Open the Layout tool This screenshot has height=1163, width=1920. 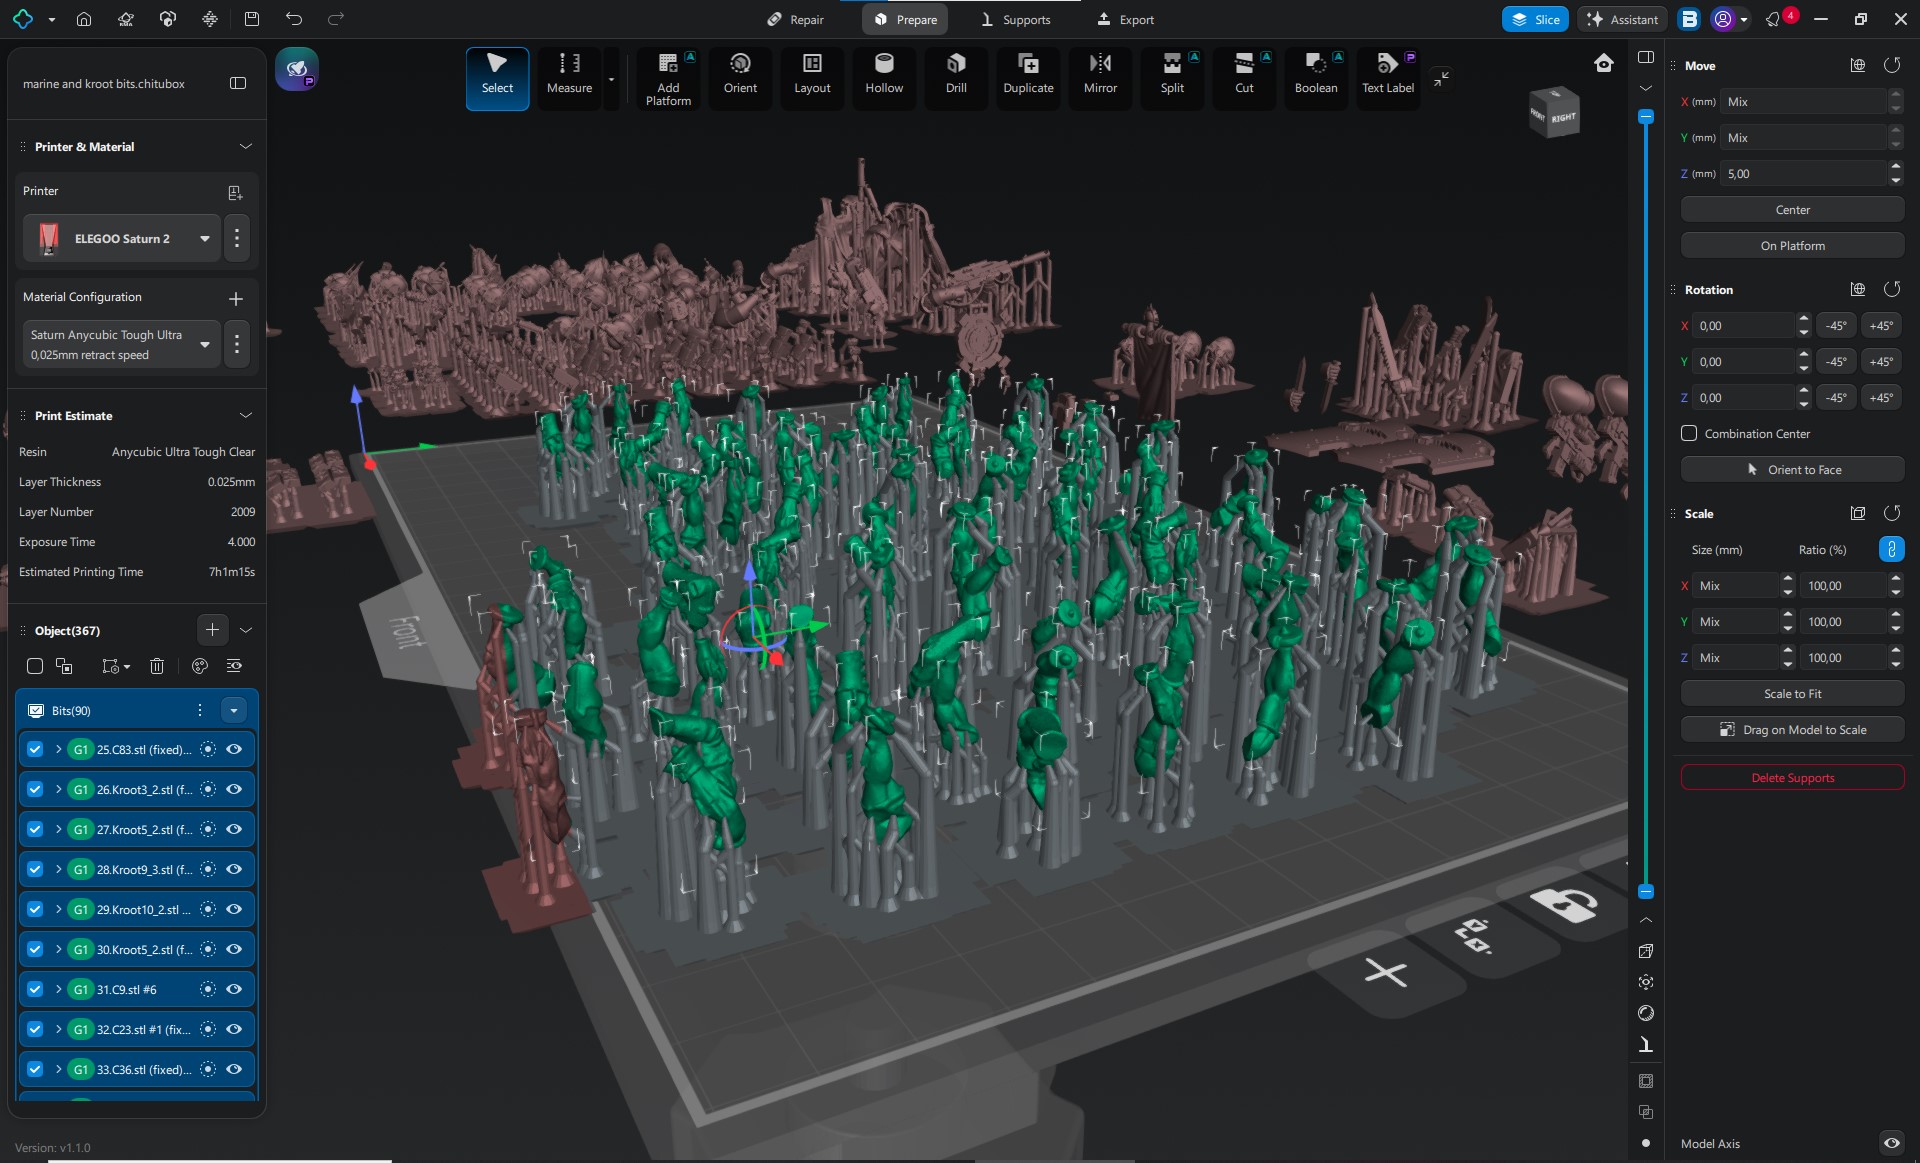[811, 75]
